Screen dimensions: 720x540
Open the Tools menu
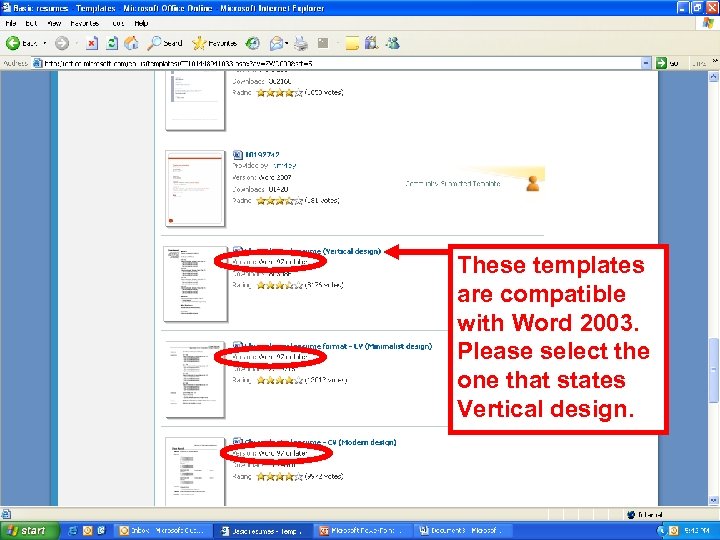(x=118, y=23)
